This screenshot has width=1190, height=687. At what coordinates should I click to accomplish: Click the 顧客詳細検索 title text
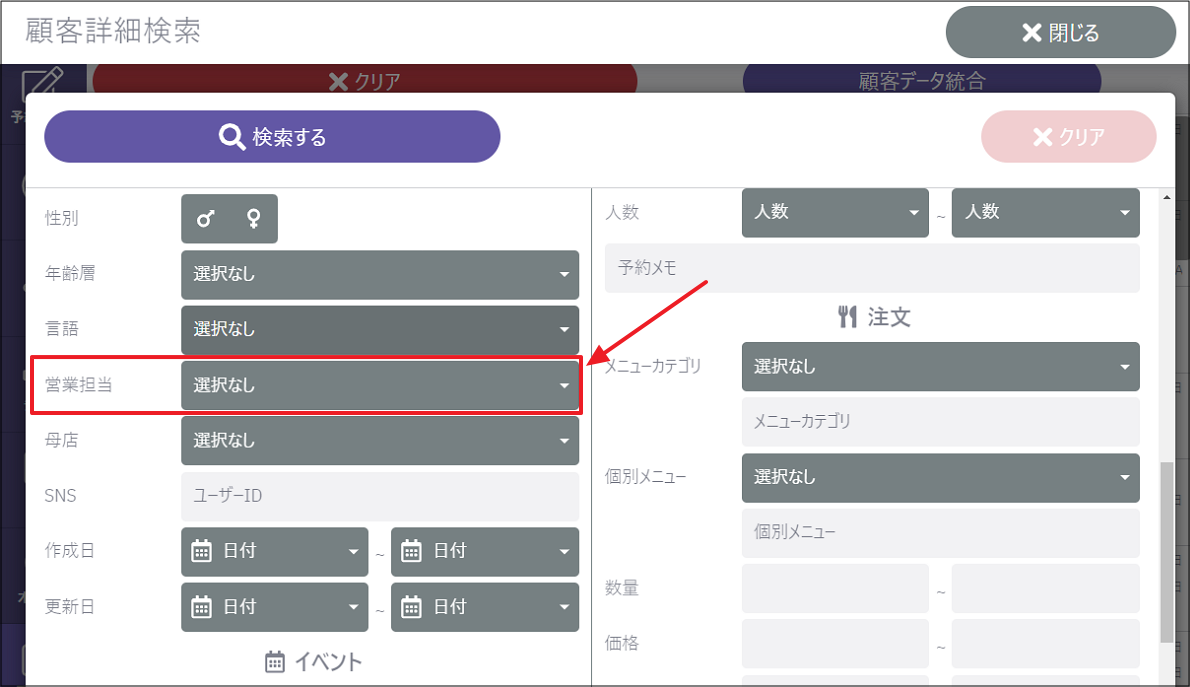point(113,31)
